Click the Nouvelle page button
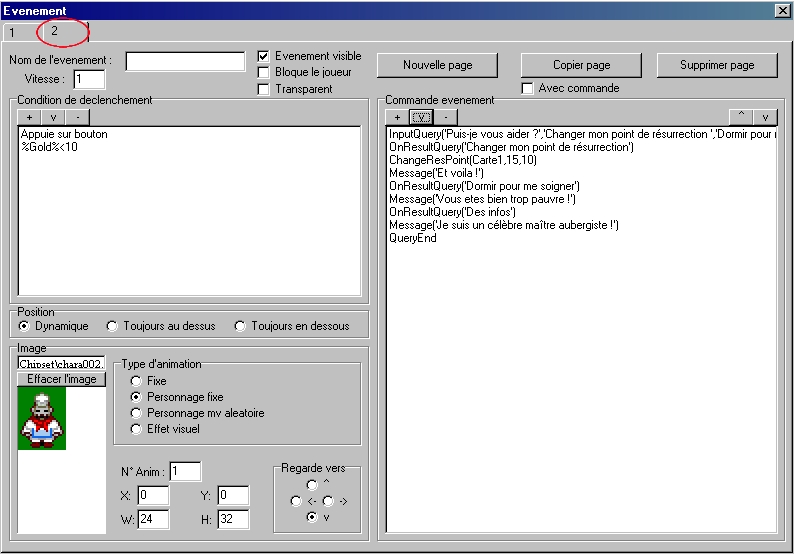 tap(437, 65)
